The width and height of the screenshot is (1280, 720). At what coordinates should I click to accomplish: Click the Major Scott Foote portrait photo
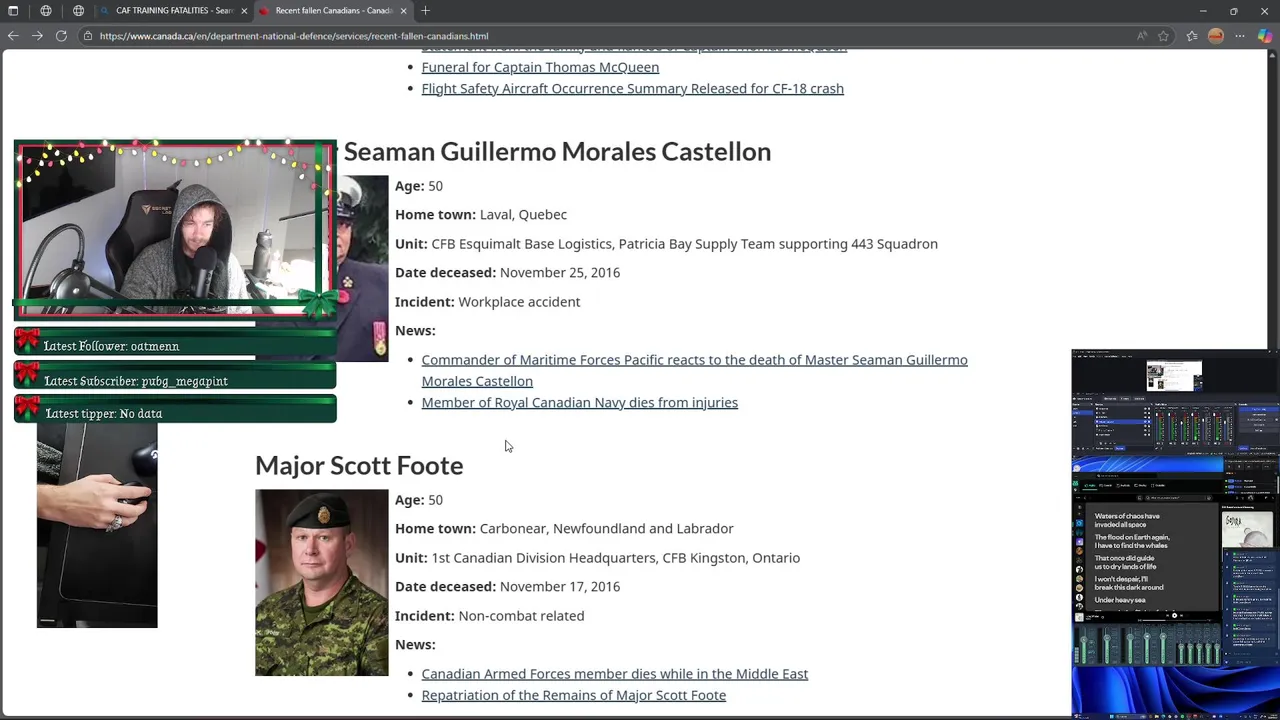(321, 582)
